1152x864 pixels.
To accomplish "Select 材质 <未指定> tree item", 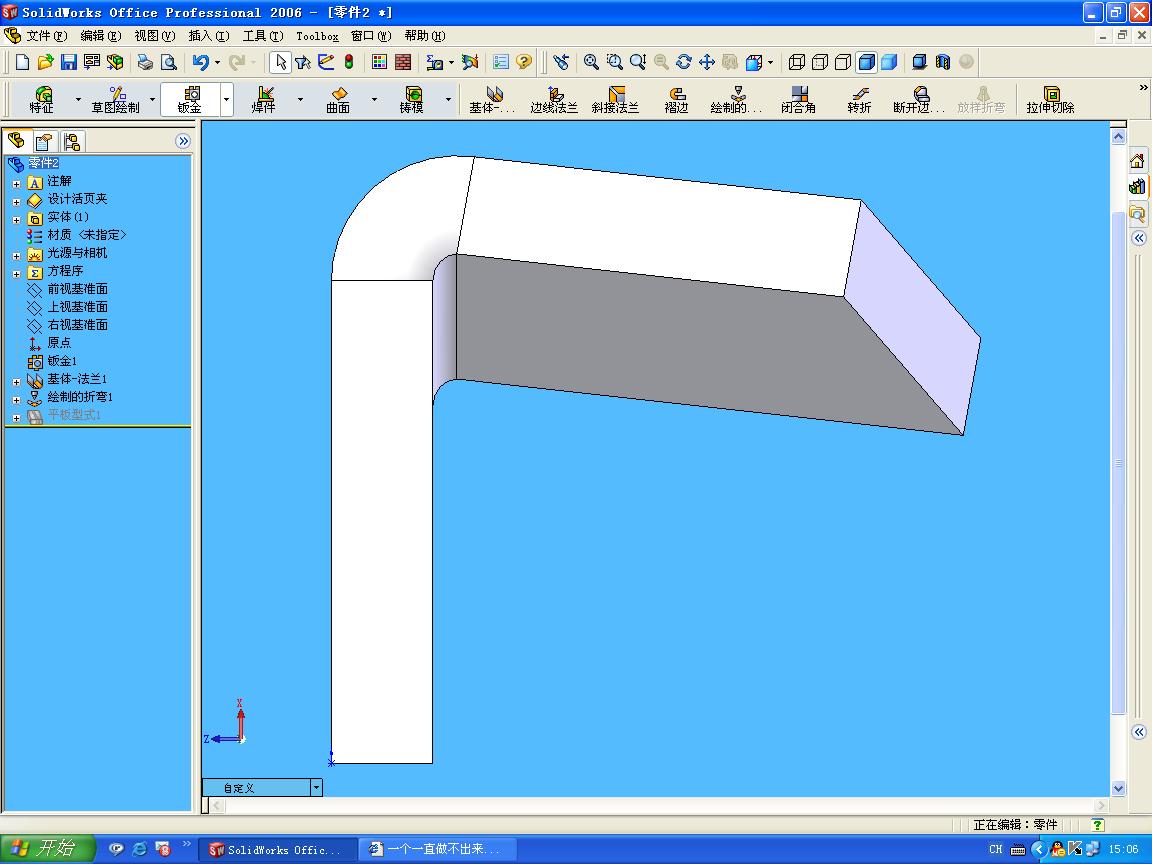I will tap(87, 235).
